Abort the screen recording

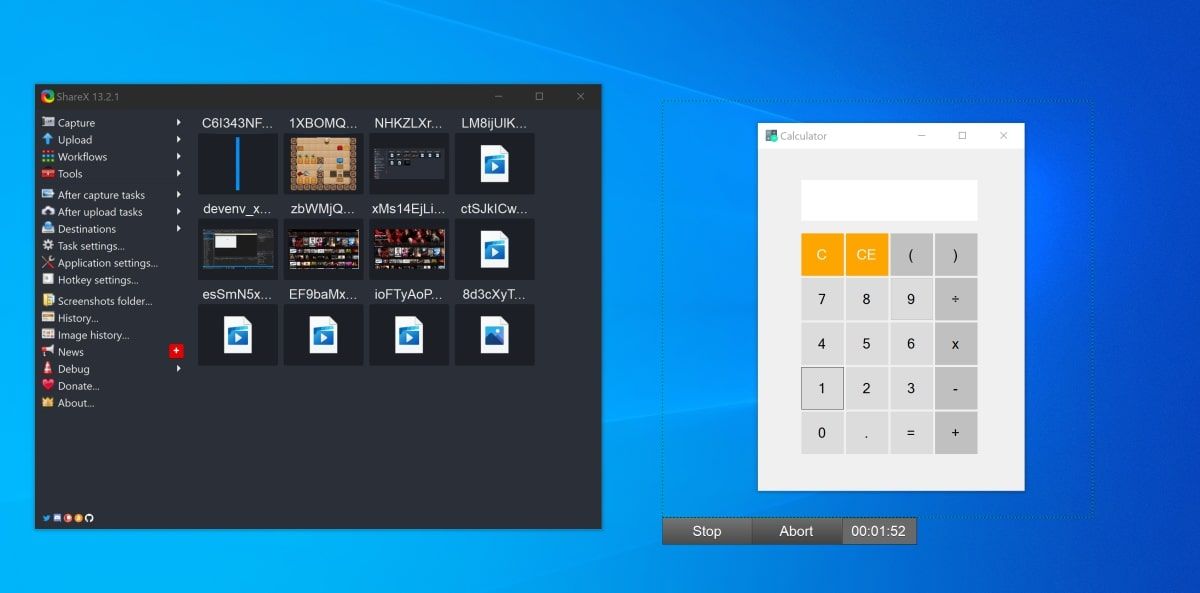point(796,531)
